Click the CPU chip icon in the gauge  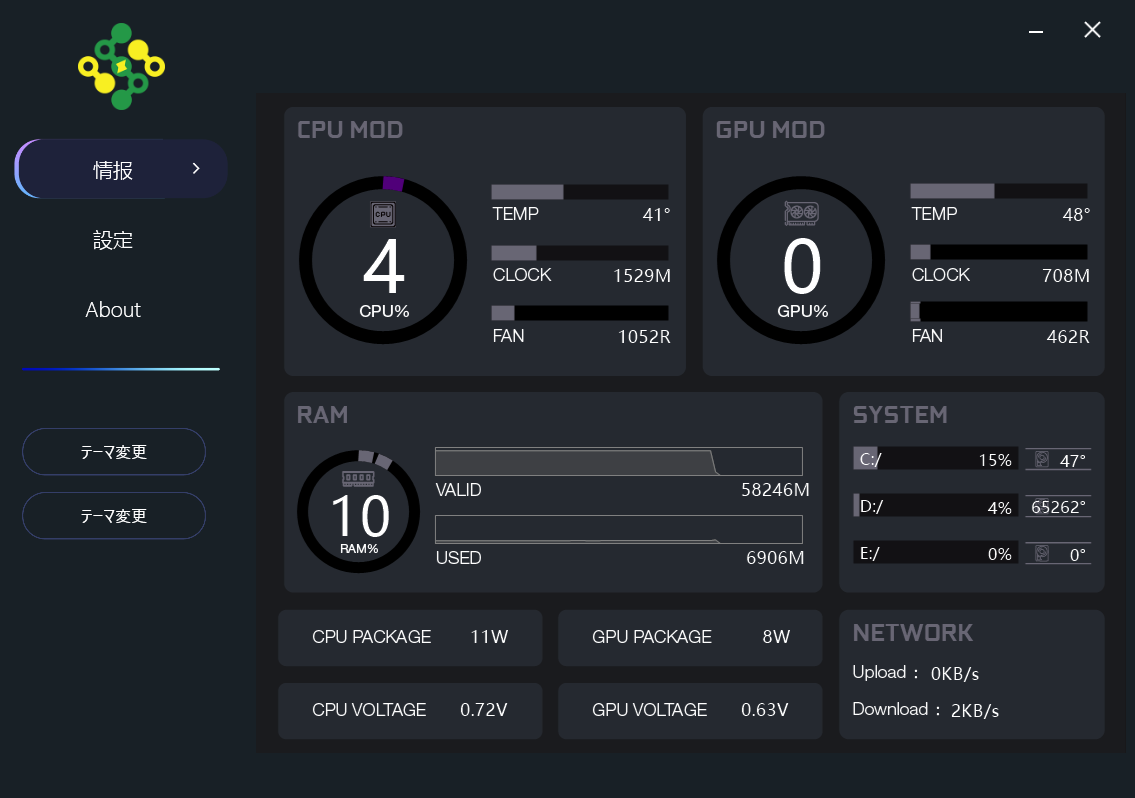[x=383, y=213]
